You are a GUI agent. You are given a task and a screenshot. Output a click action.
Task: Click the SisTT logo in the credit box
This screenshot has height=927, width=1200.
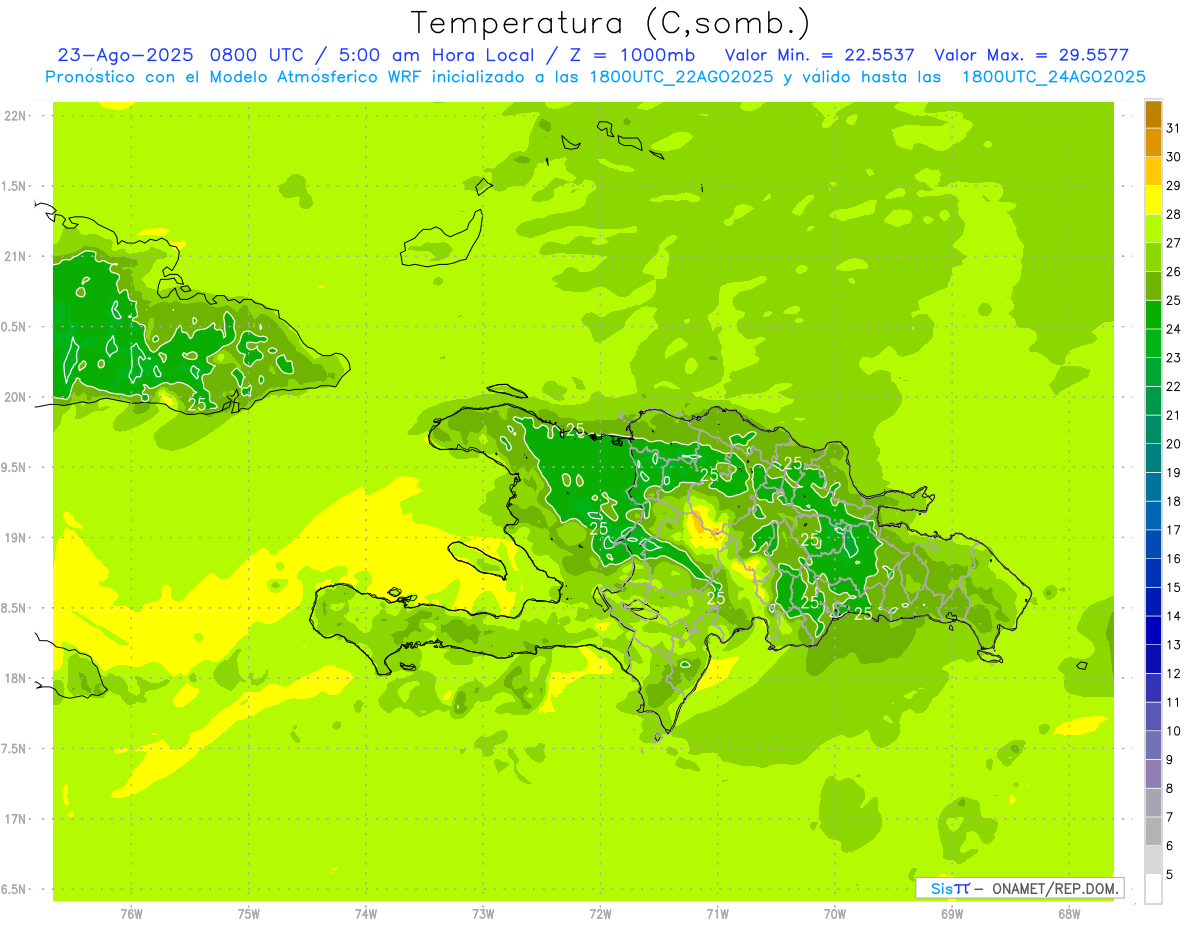950,888
